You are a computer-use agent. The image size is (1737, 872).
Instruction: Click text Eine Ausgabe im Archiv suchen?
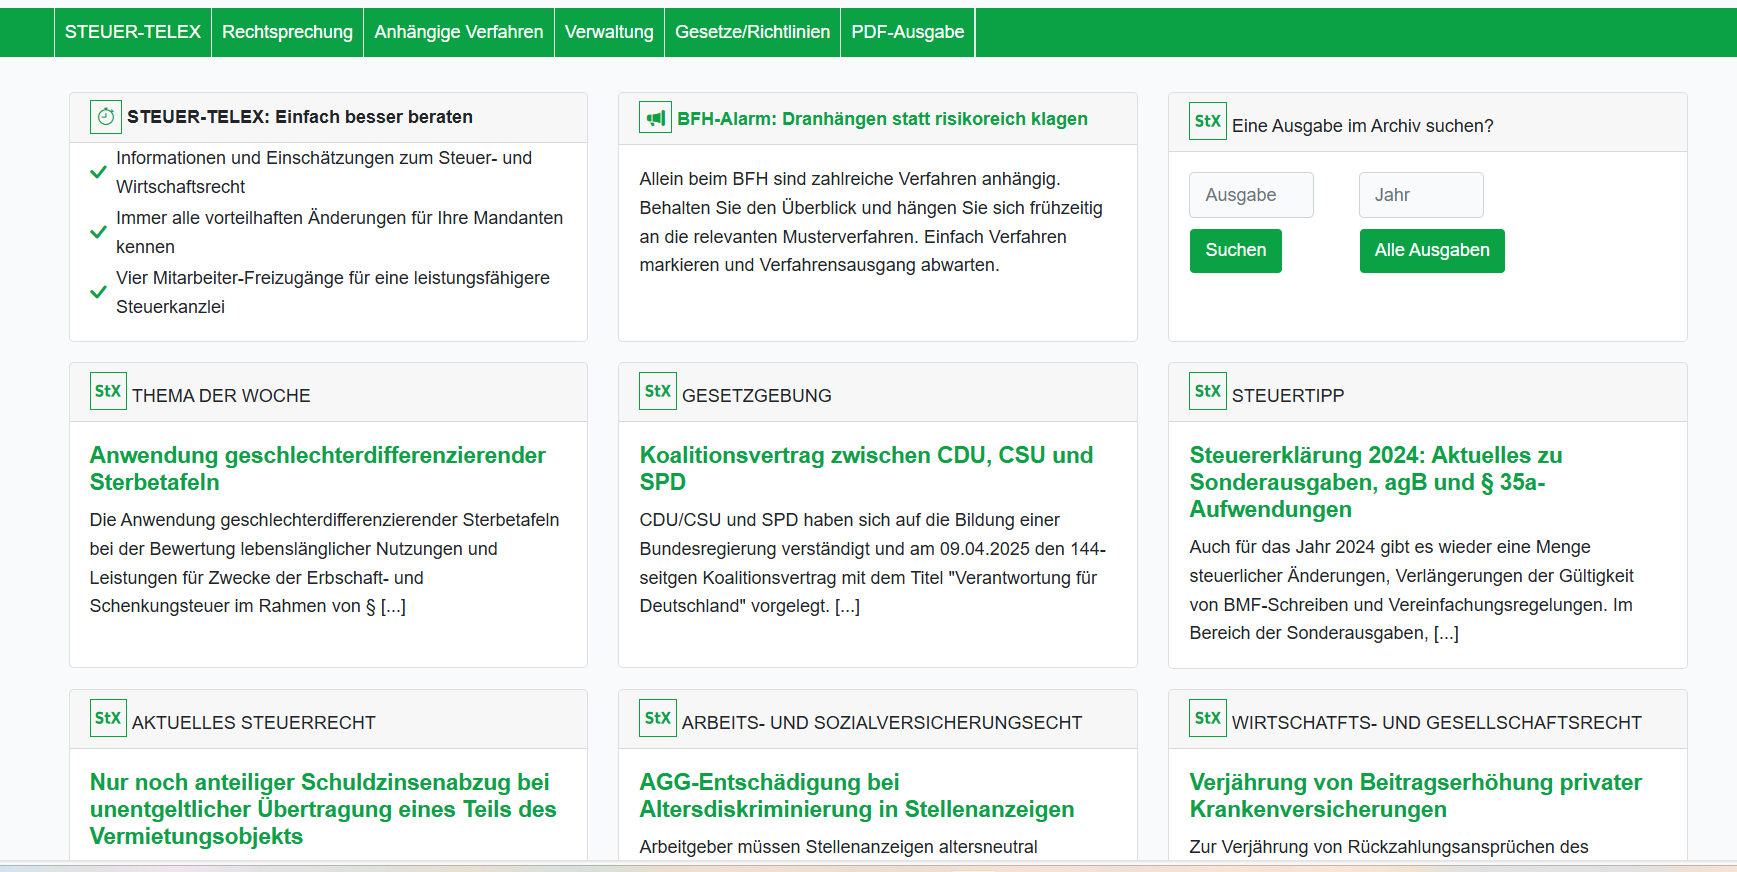[x=1363, y=126]
